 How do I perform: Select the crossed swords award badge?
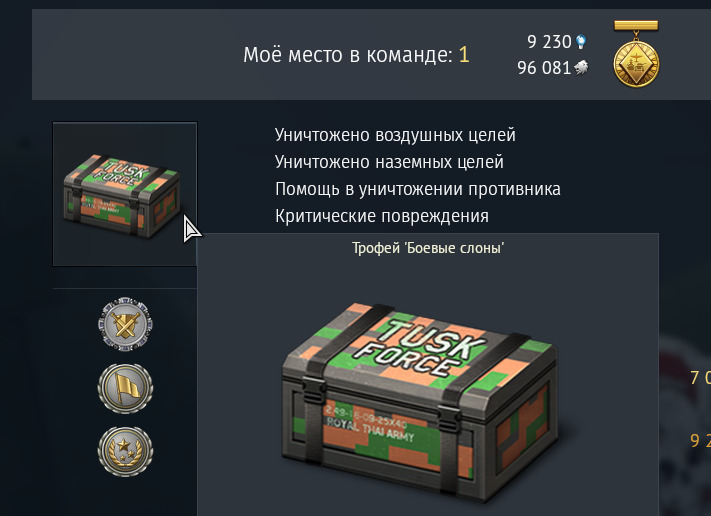tap(126, 324)
